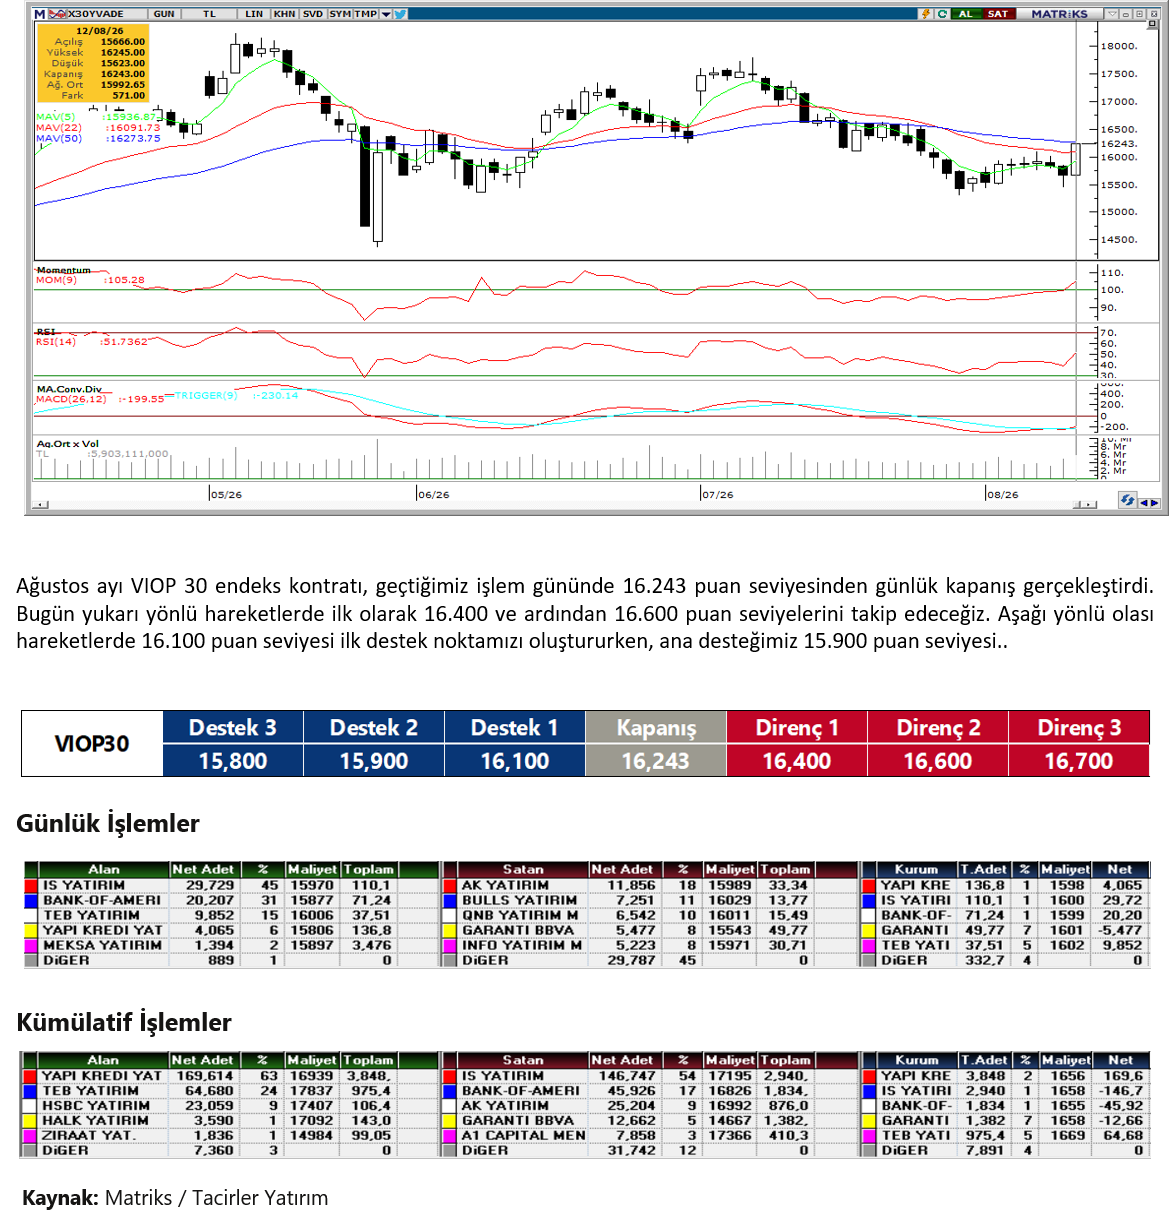Click the Kaynak: Matriks / Tacirler Yatırım text
The image size is (1169, 1223).
coord(175,1198)
